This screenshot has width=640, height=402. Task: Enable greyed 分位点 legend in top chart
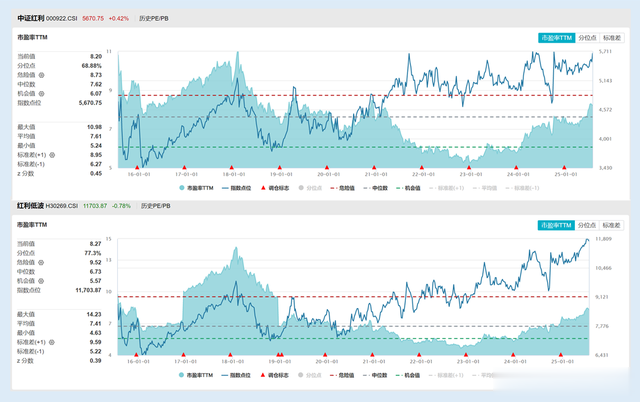310,188
